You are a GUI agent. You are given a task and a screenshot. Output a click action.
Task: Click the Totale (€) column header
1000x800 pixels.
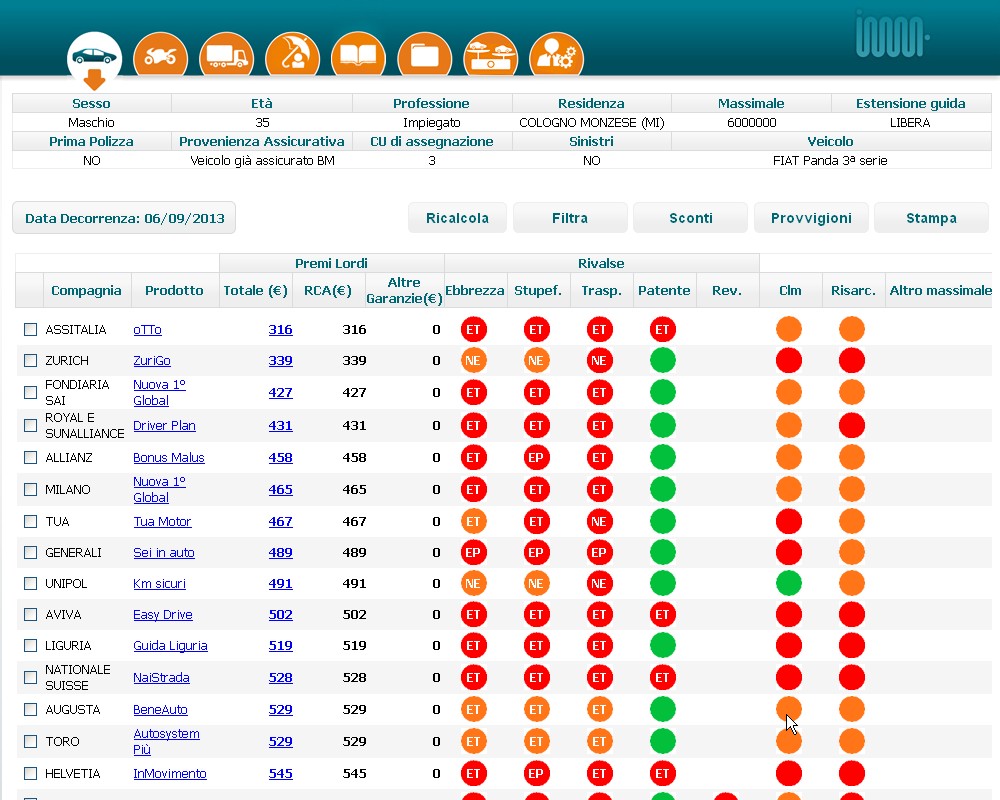point(255,290)
